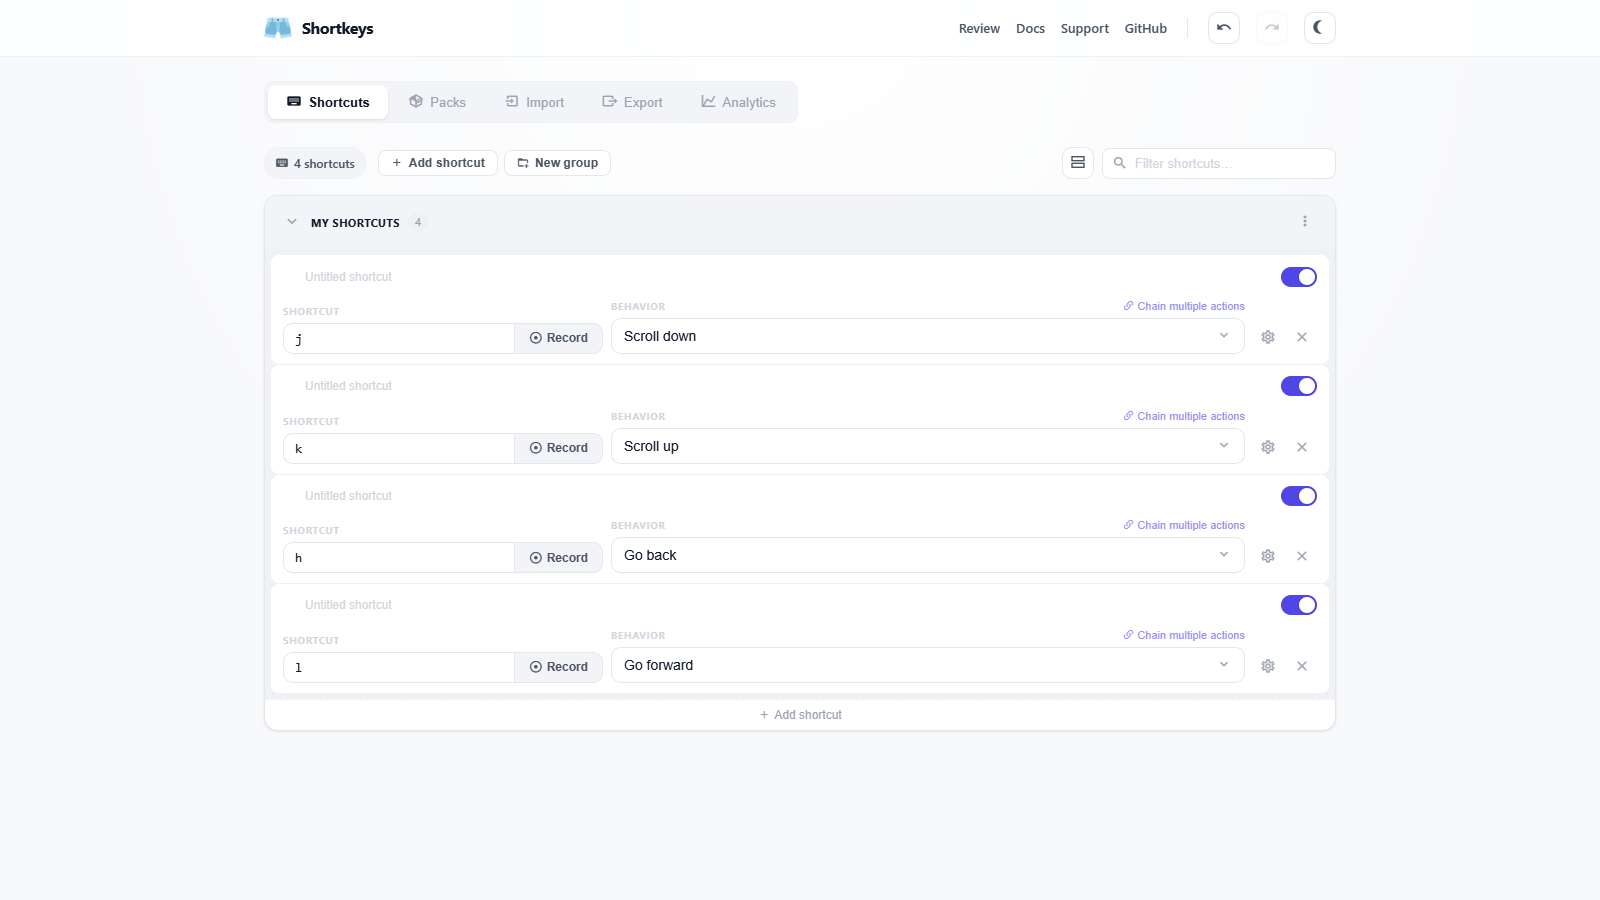Collapse the My Shortcuts group chevron

point(292,222)
